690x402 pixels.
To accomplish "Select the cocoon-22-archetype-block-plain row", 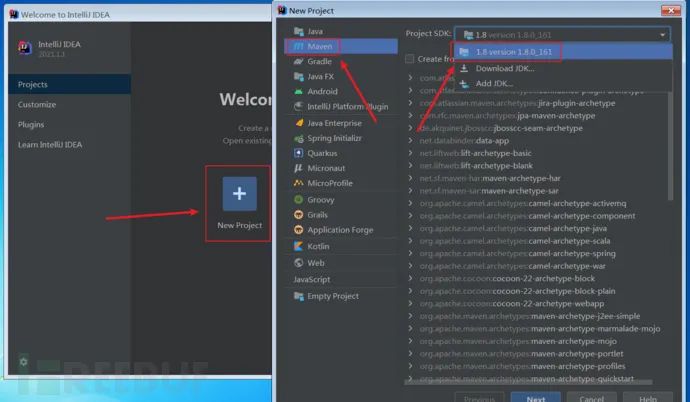I will (x=535, y=291).
